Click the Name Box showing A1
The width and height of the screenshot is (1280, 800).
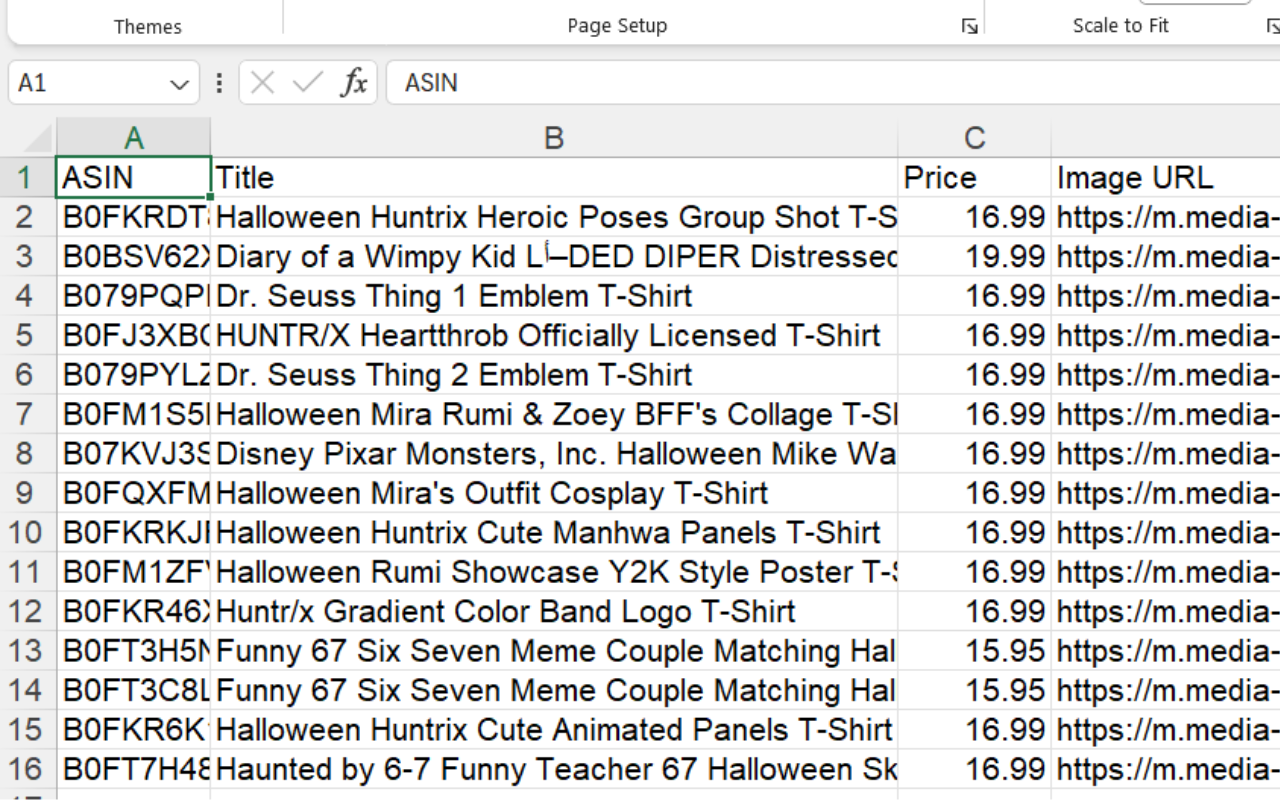click(x=88, y=83)
